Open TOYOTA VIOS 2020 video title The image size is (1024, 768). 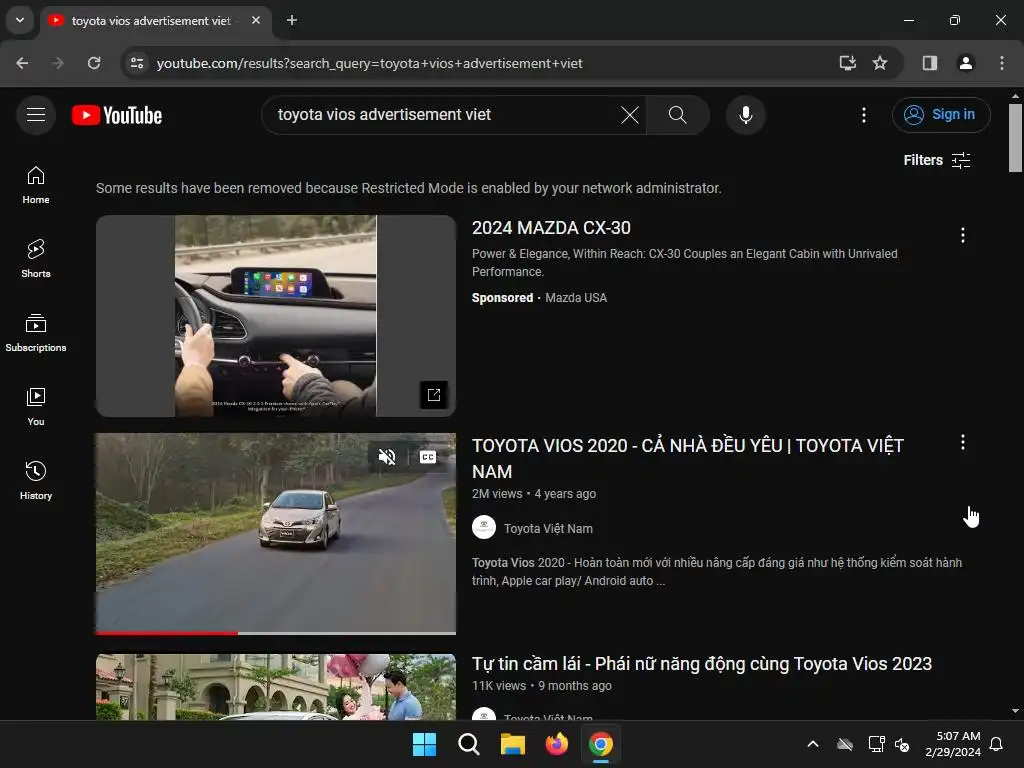(x=688, y=458)
